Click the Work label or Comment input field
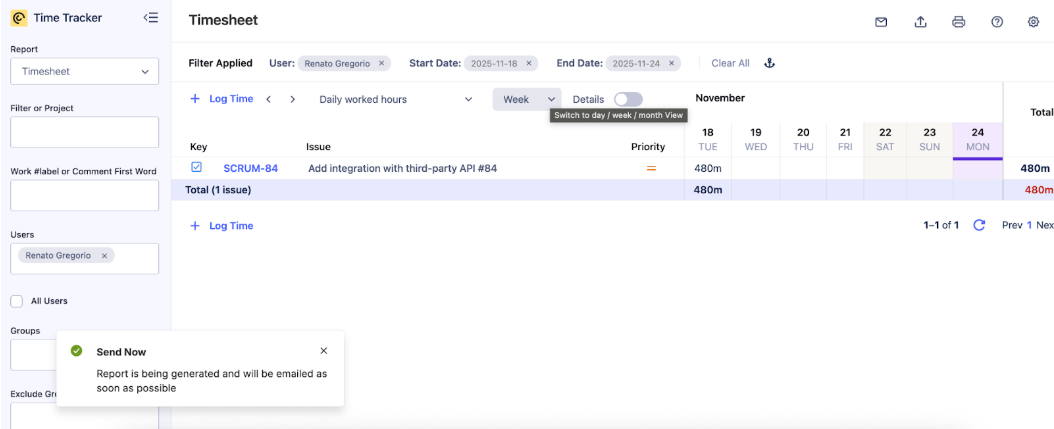This screenshot has width=1054, height=429. (85, 196)
